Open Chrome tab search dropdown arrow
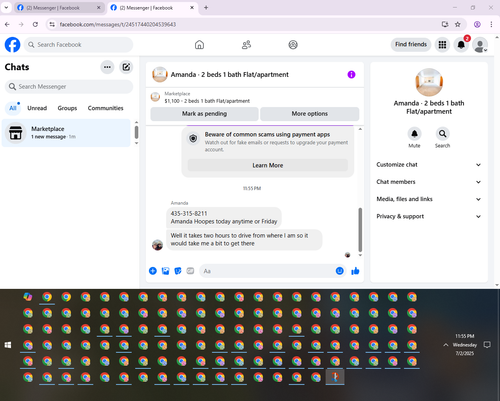Image resolution: width=500 pixels, height=401 pixels. pyautogui.click(x=6, y=7)
